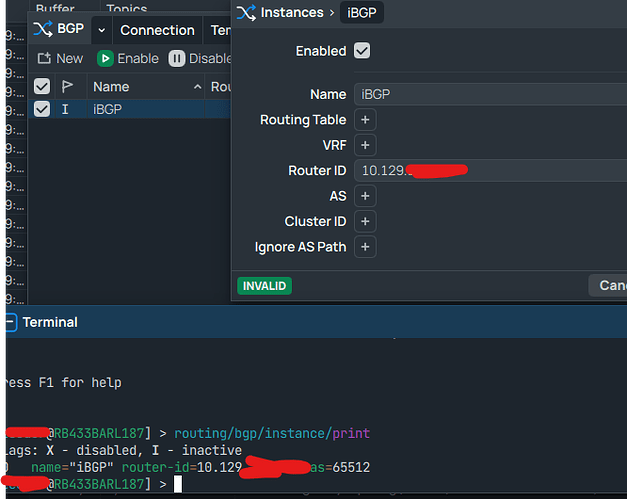Image resolution: width=627 pixels, height=499 pixels.
Task: Click the Terminal panel title
Action: point(50,322)
